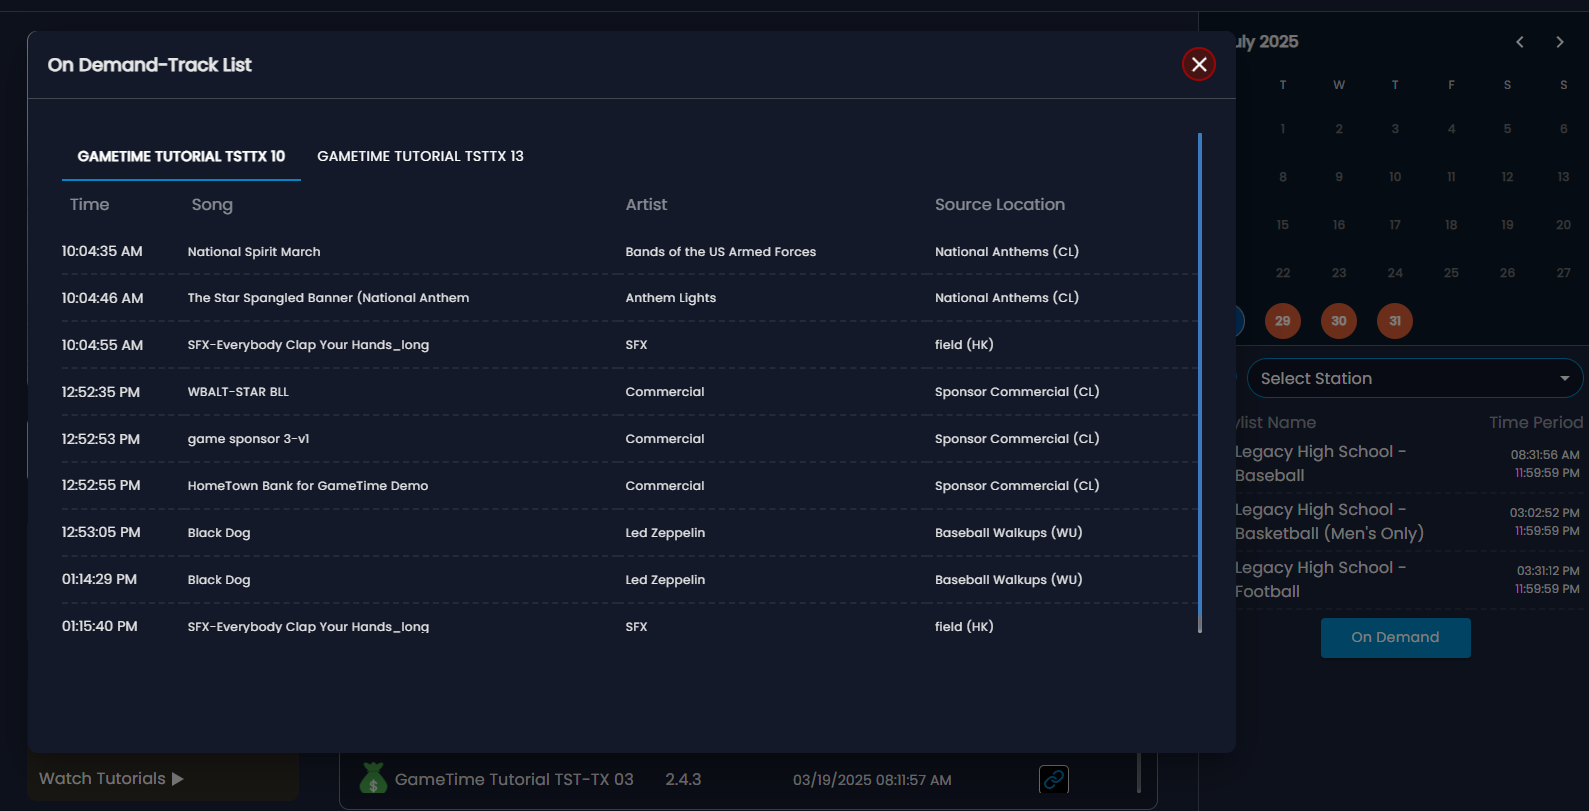Click the 08:31:56 AM time period
This screenshot has width=1589, height=811.
(x=1545, y=455)
